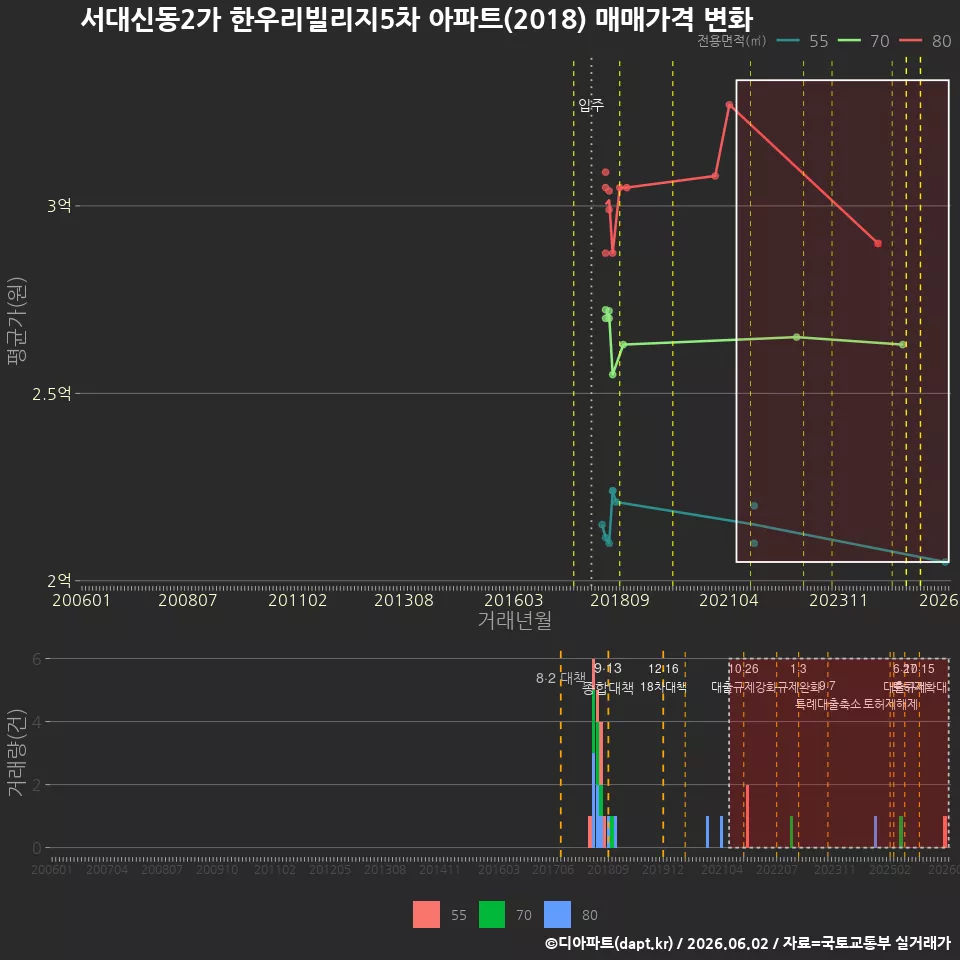Click 201809 on the price chart x-axis
Image resolution: width=960 pixels, height=960 pixels.
coord(620,600)
